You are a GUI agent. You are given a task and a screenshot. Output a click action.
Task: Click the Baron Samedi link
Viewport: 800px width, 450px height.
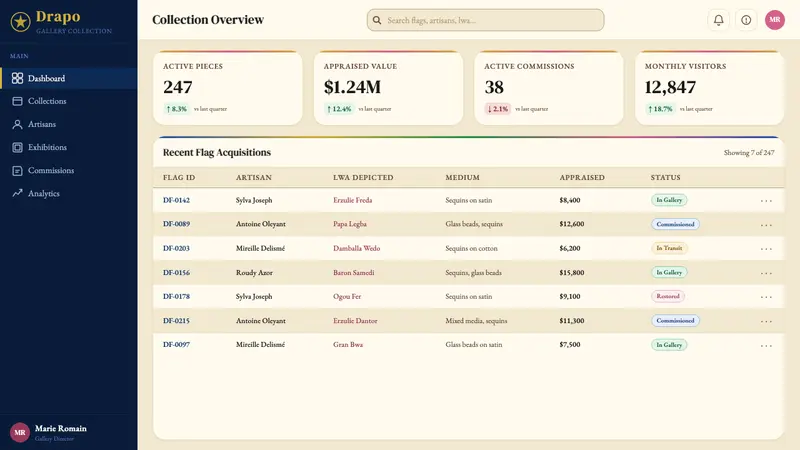point(354,272)
